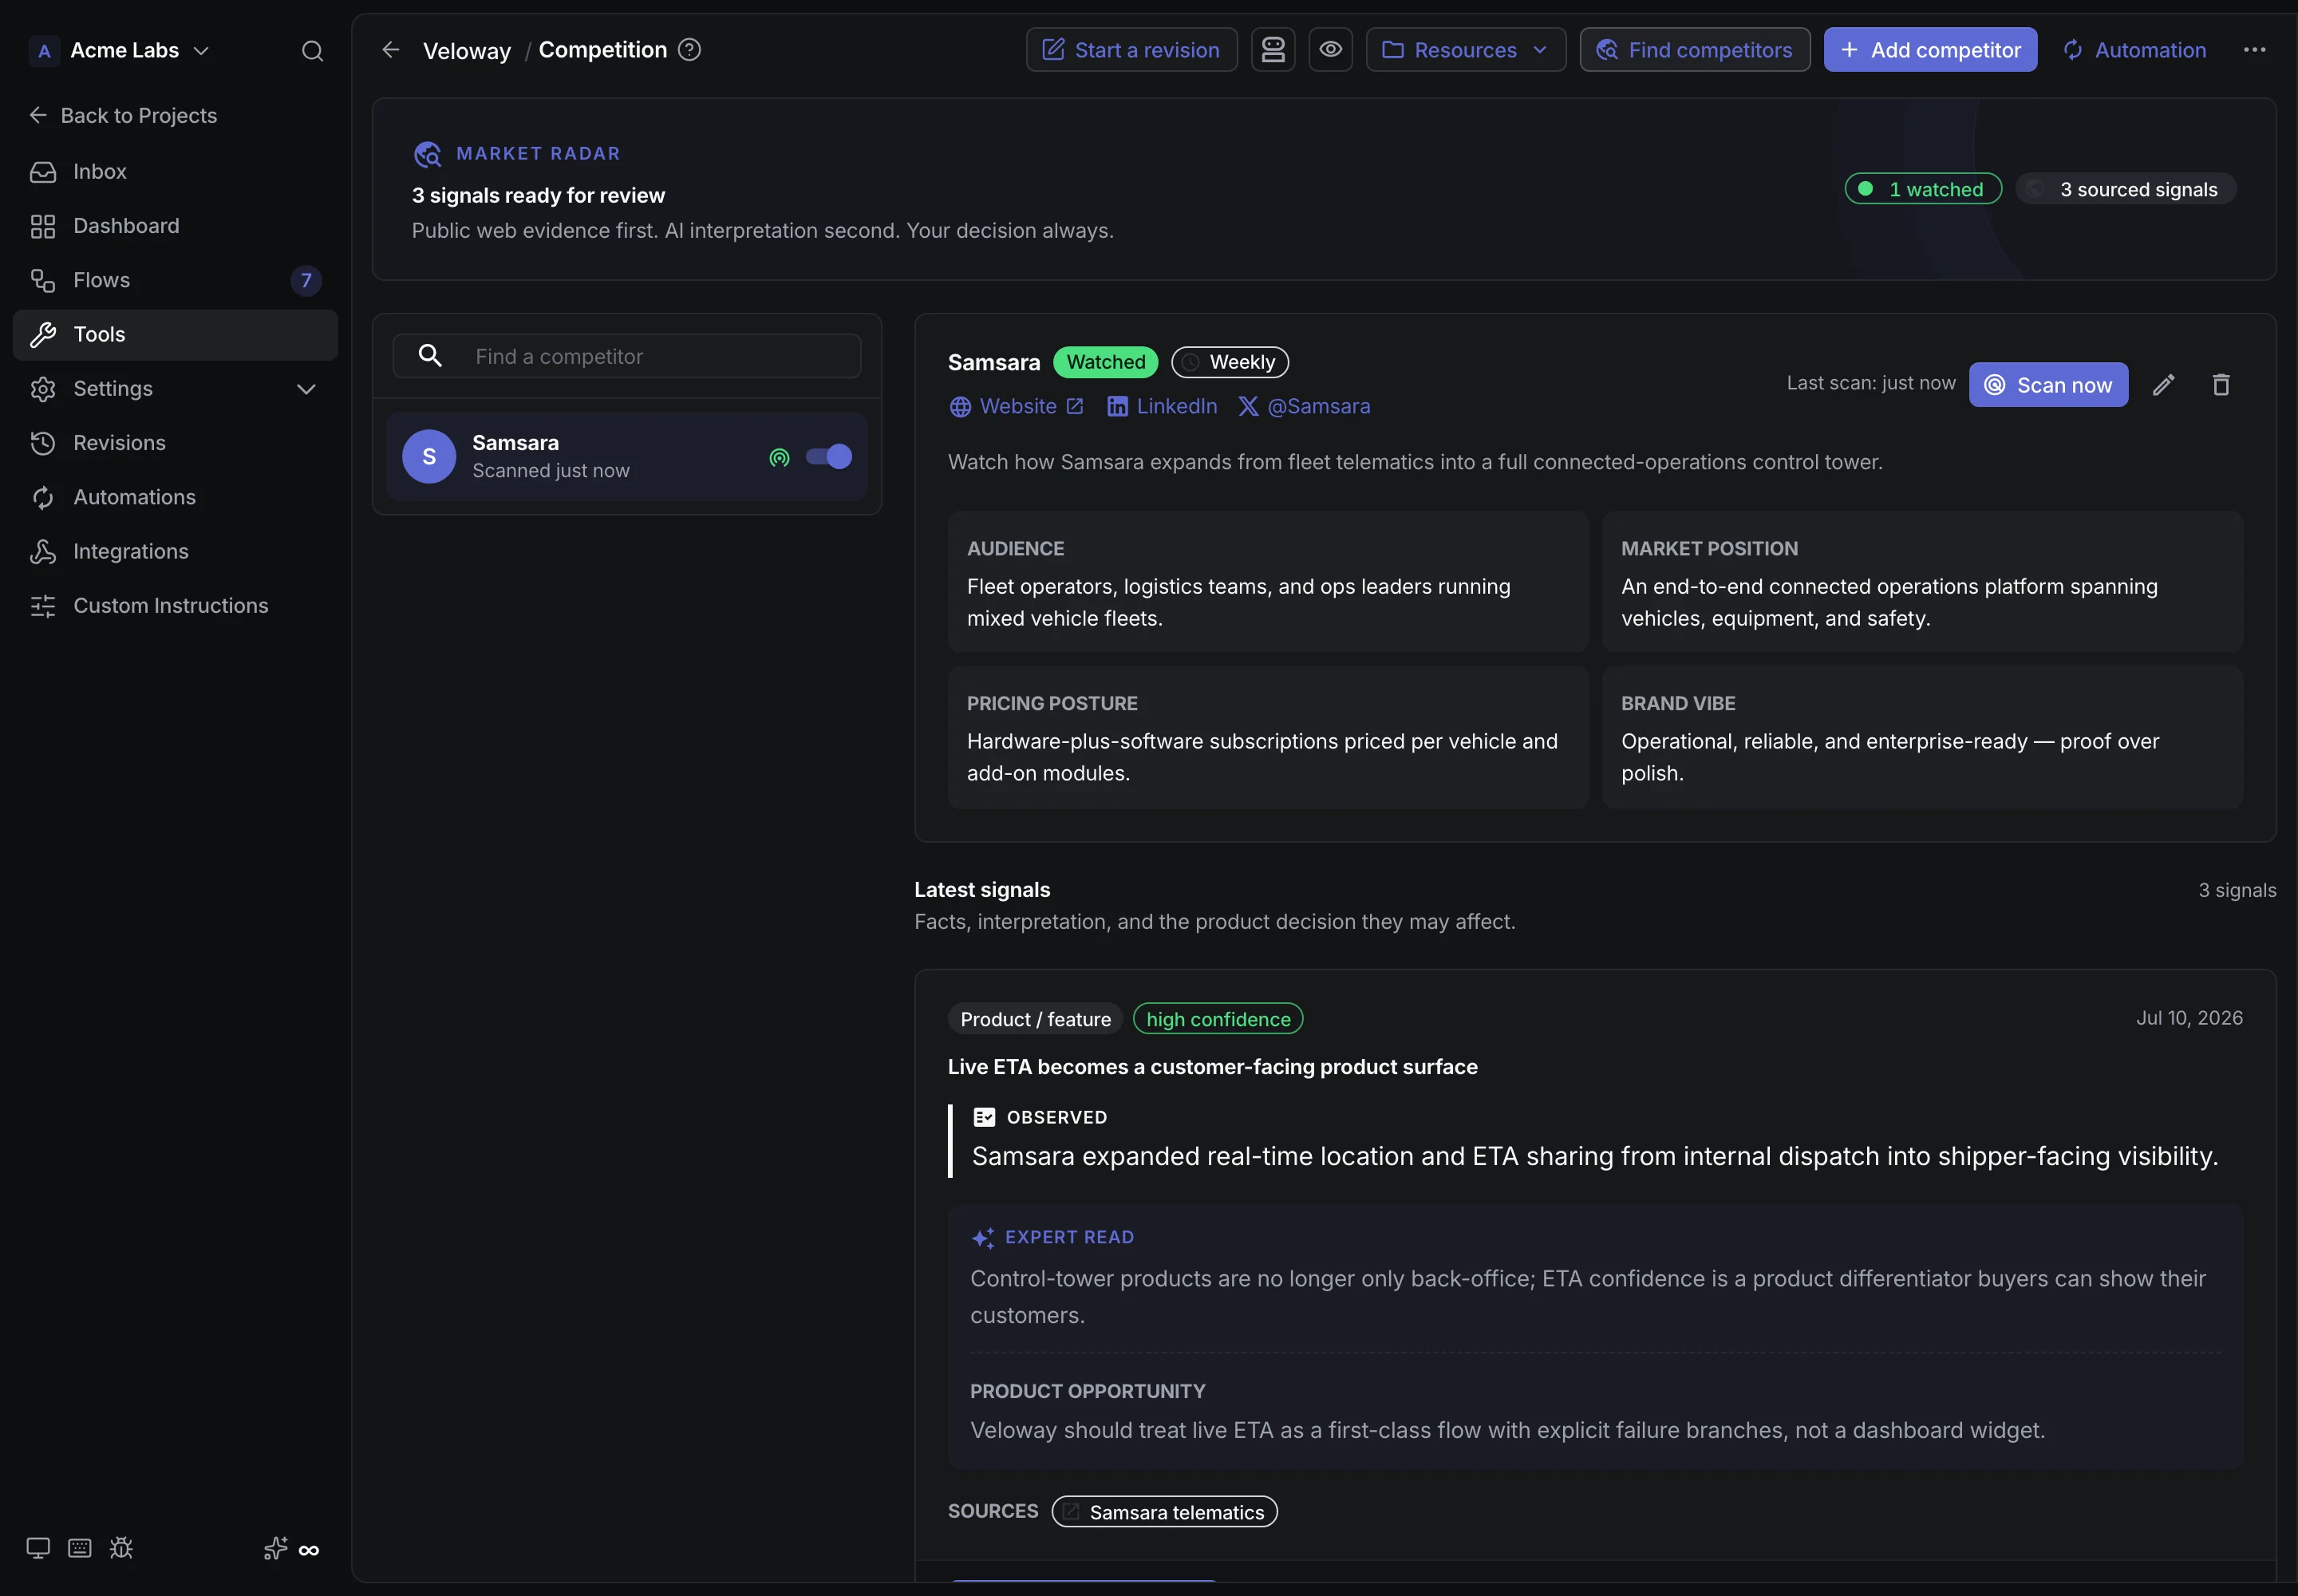Click the magnifier in competitor search

[429, 355]
